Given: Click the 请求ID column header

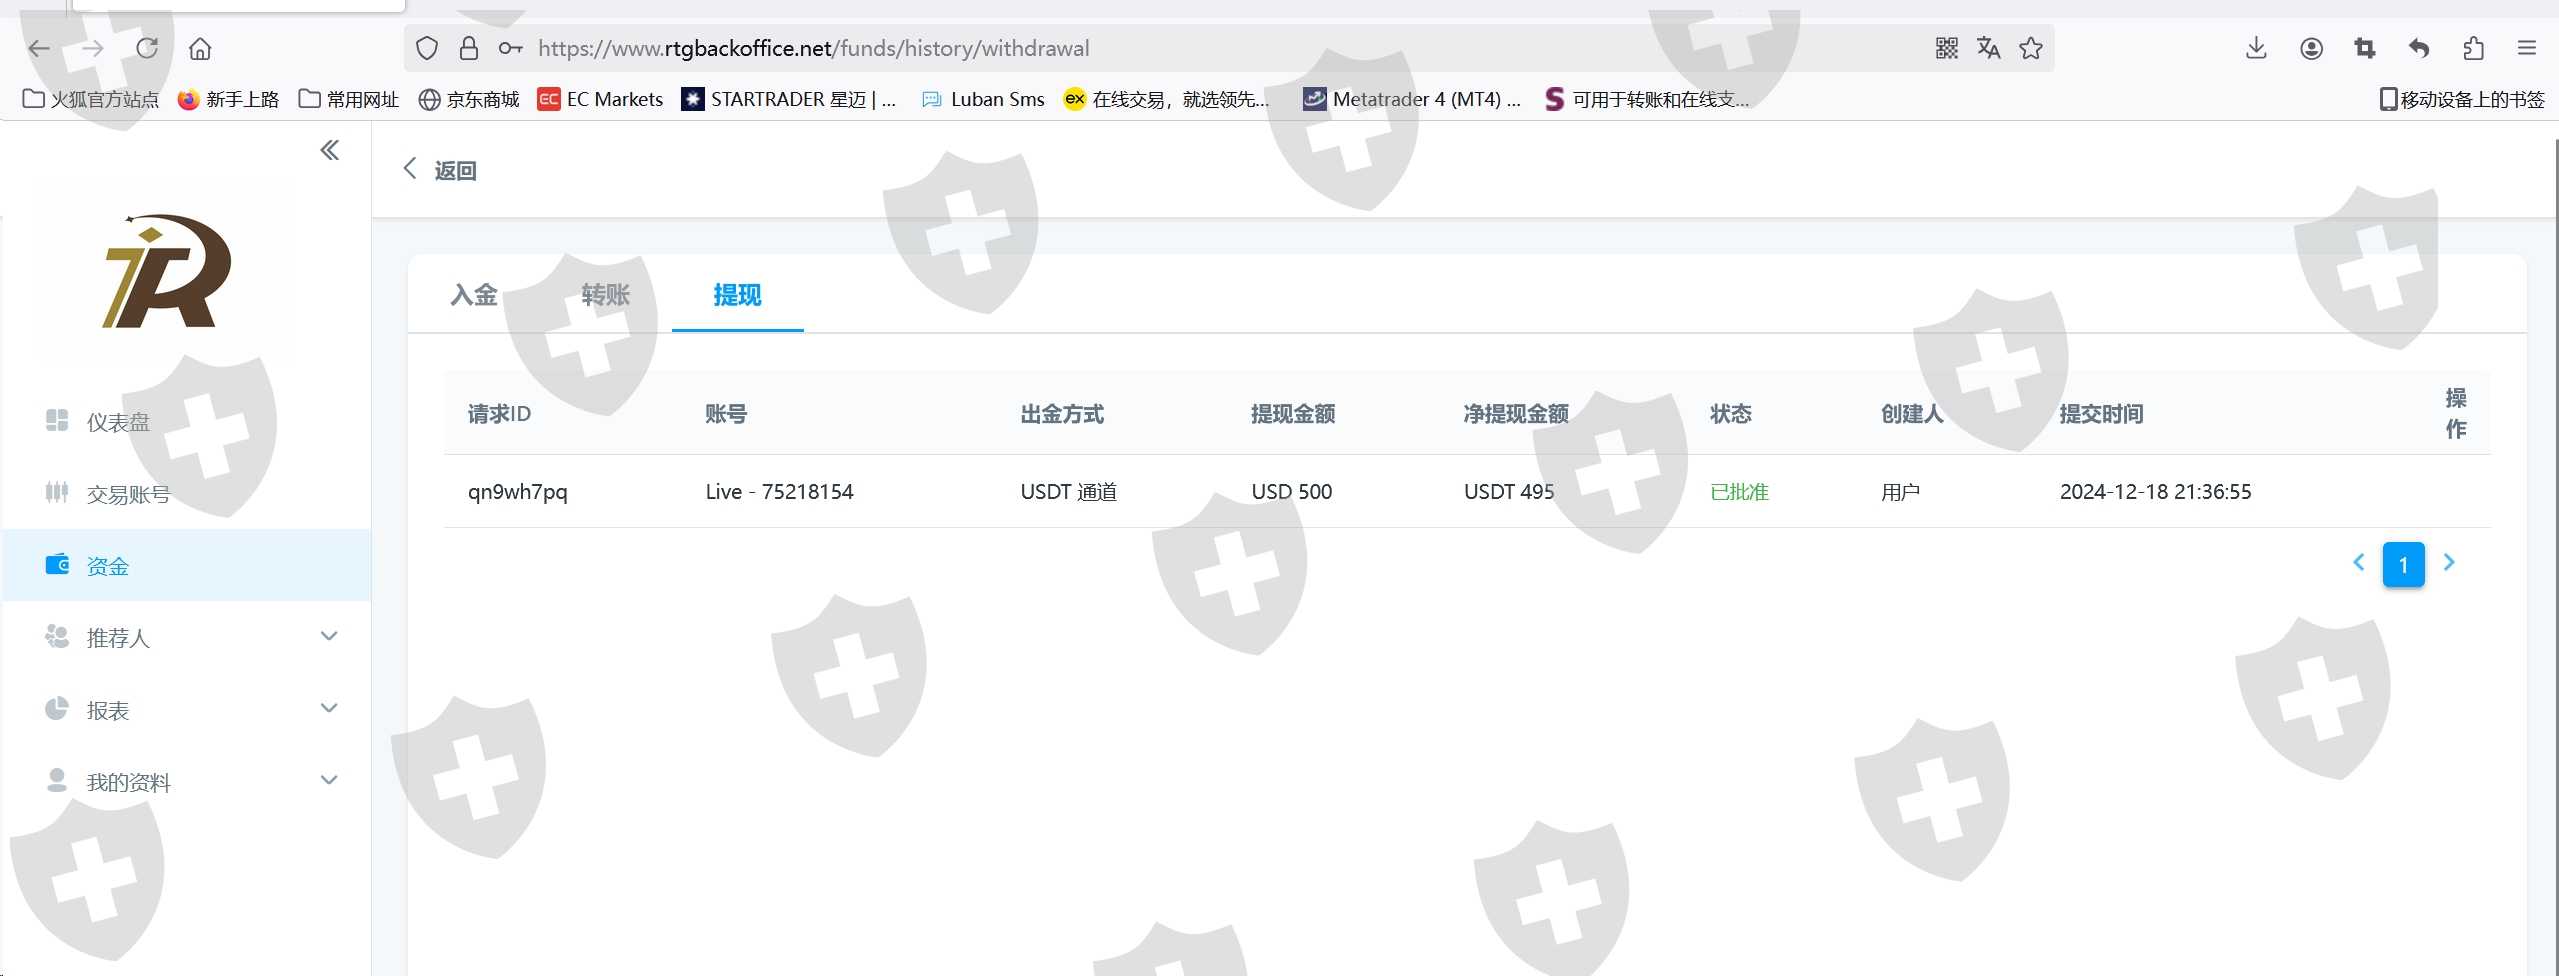Looking at the screenshot, I should [499, 414].
